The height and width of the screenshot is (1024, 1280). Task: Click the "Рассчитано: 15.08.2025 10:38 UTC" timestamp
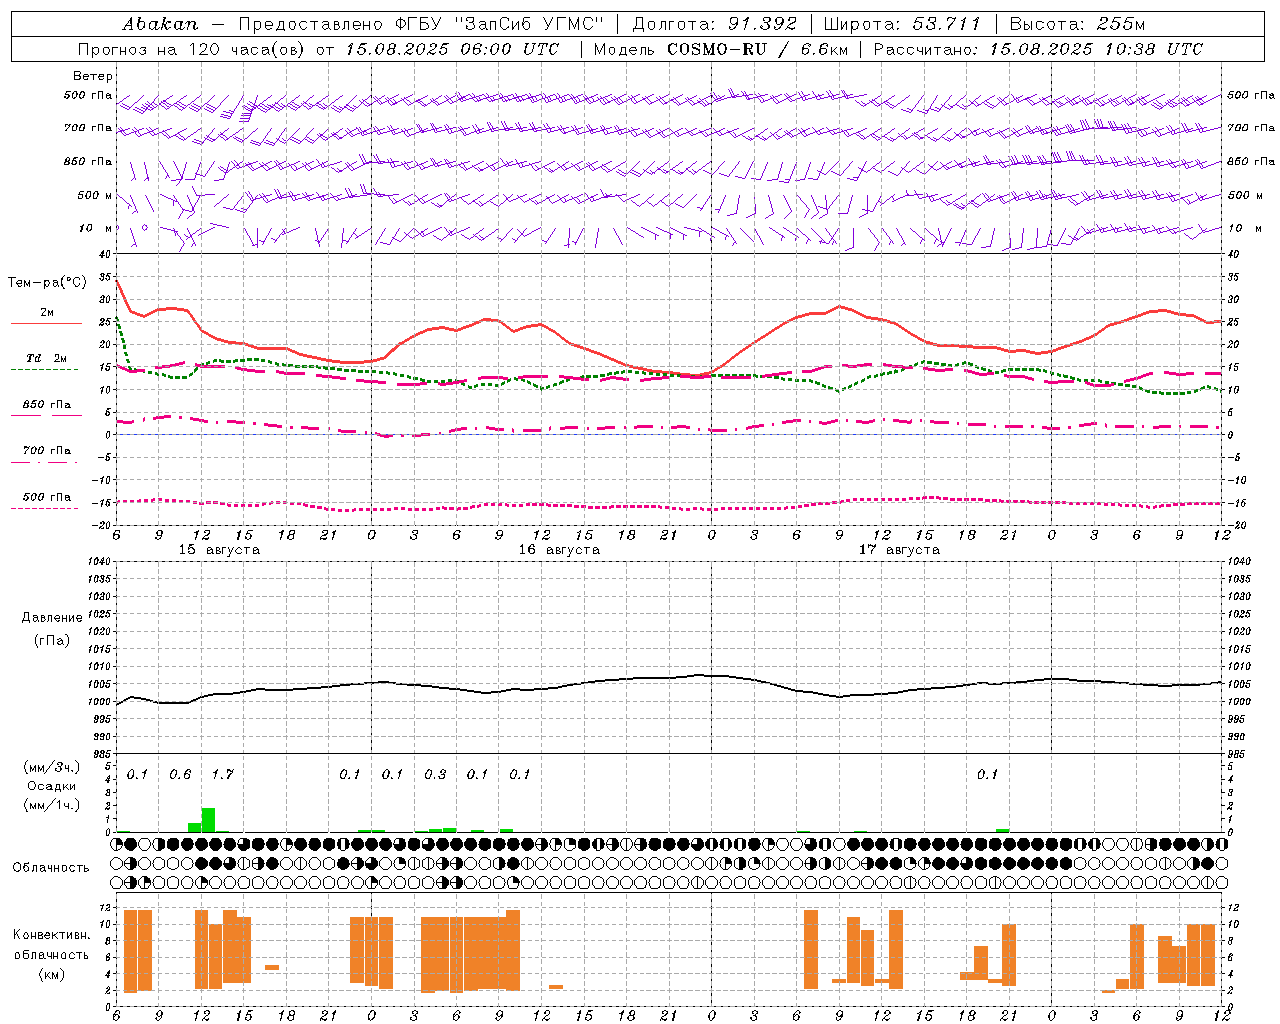1038,49
